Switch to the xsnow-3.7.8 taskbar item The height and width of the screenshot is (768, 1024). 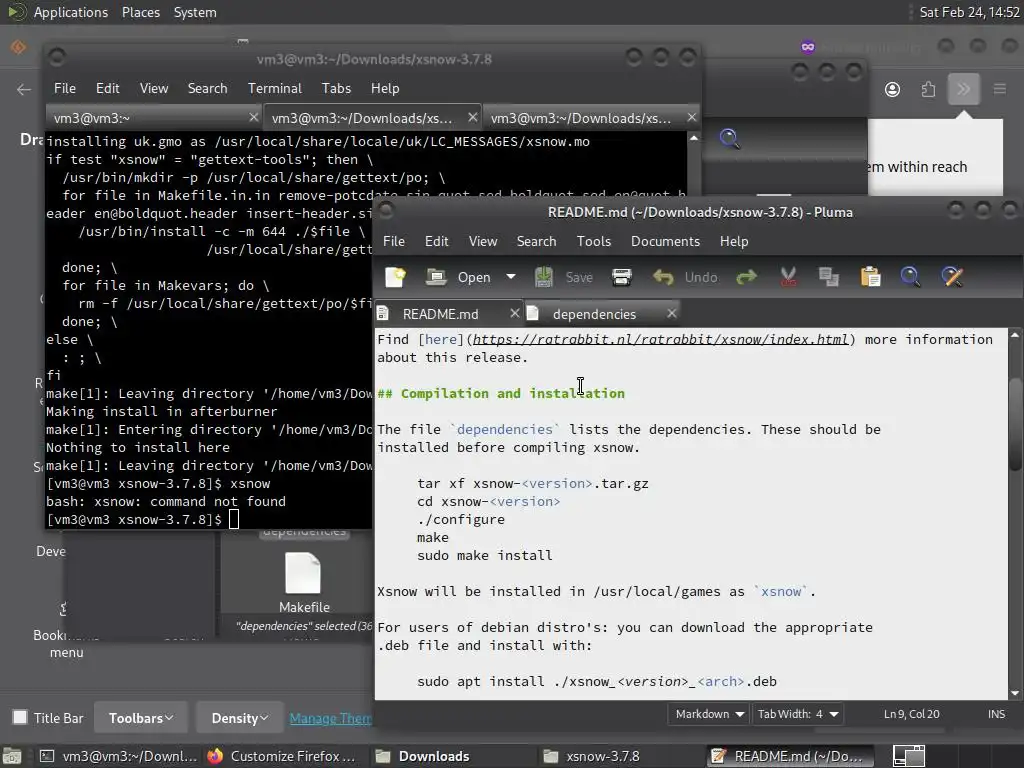(592, 756)
